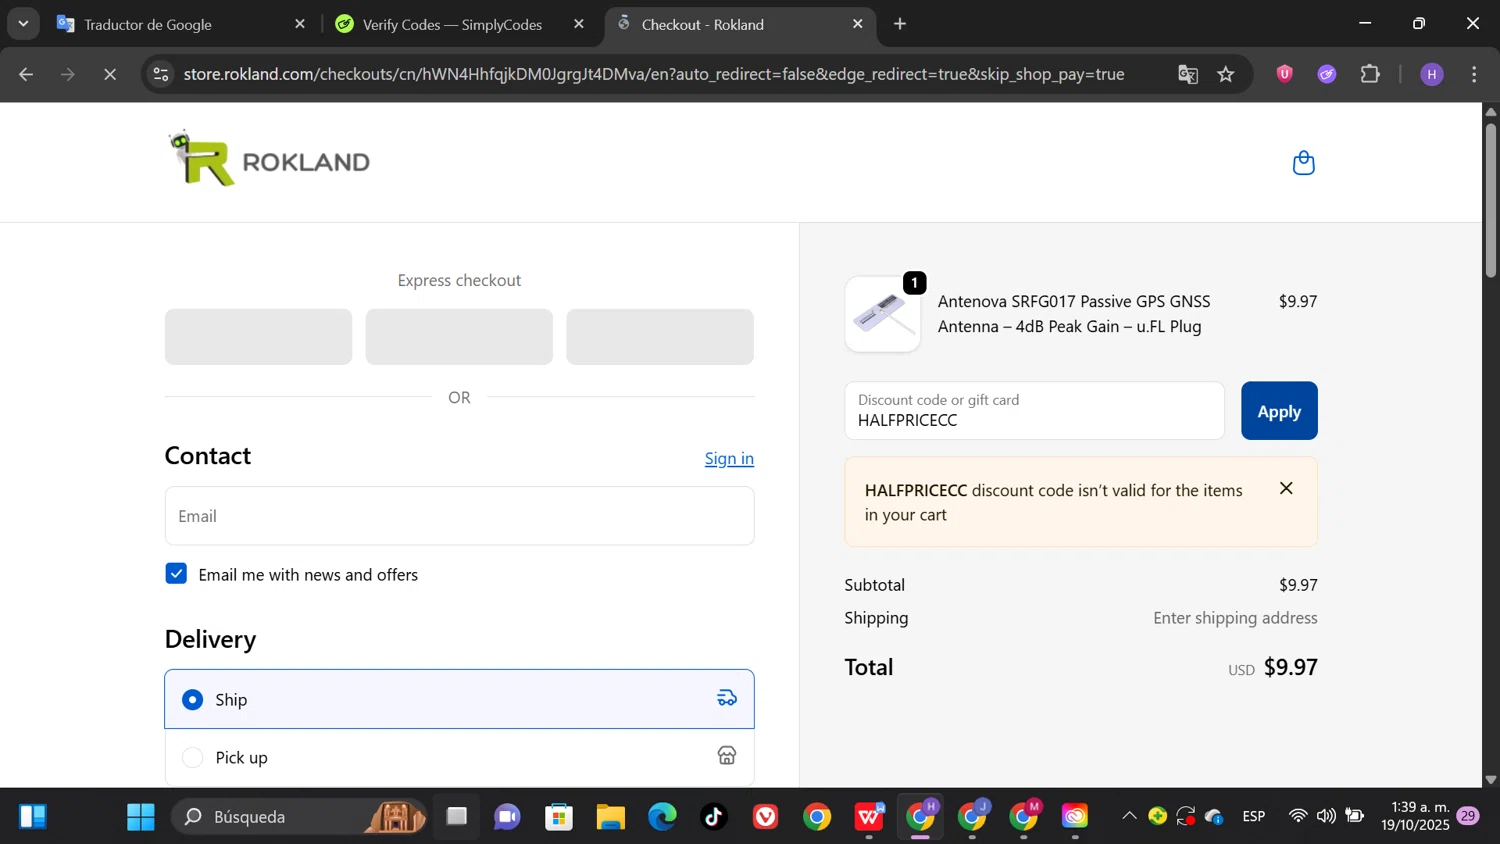View site information icon in address bar

[x=162, y=75]
